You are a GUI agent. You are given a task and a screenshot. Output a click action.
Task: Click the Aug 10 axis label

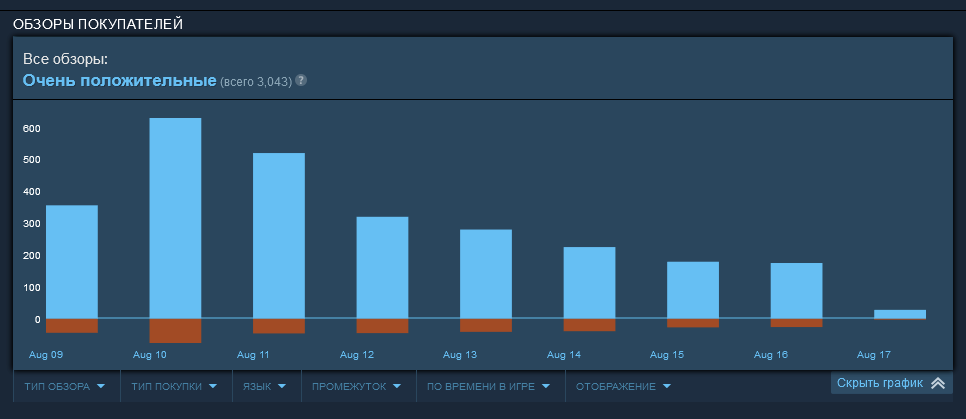coord(150,356)
